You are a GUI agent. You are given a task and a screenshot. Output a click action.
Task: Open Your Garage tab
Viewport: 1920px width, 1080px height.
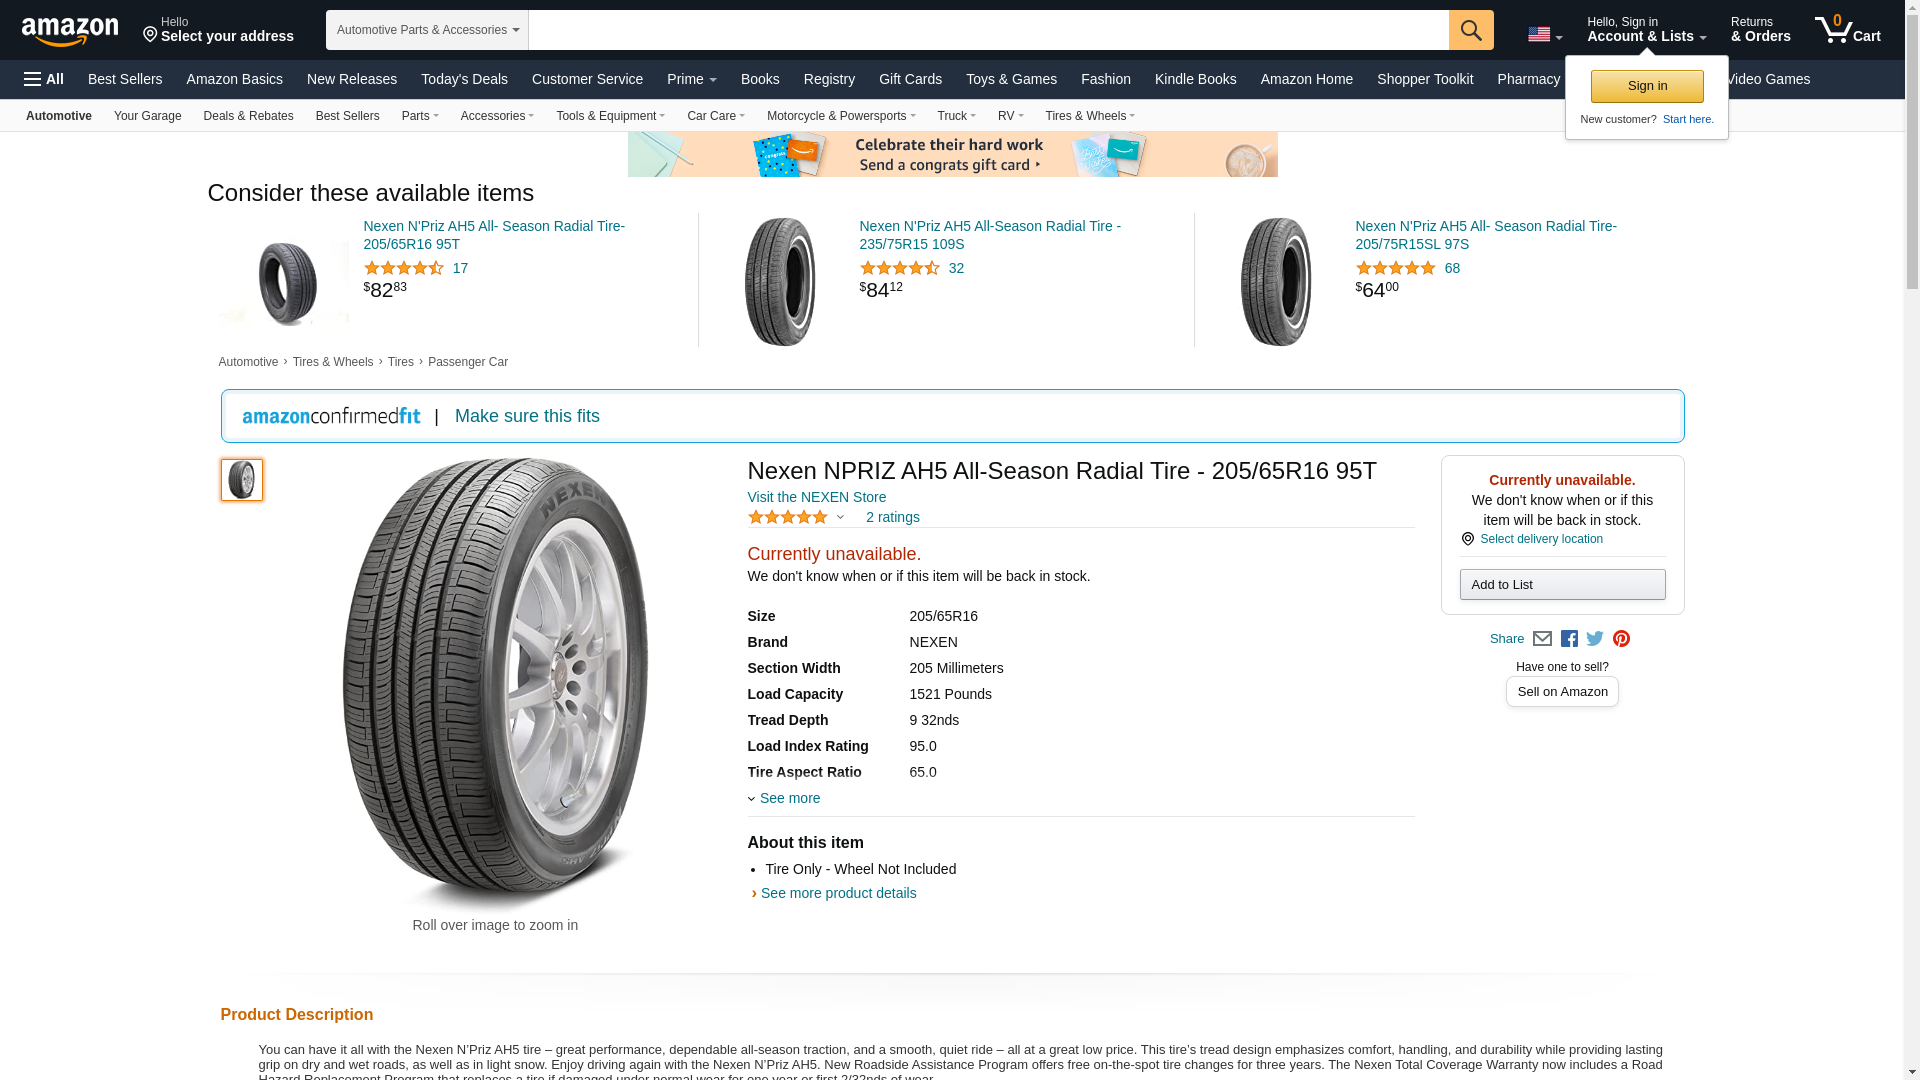click(x=147, y=116)
